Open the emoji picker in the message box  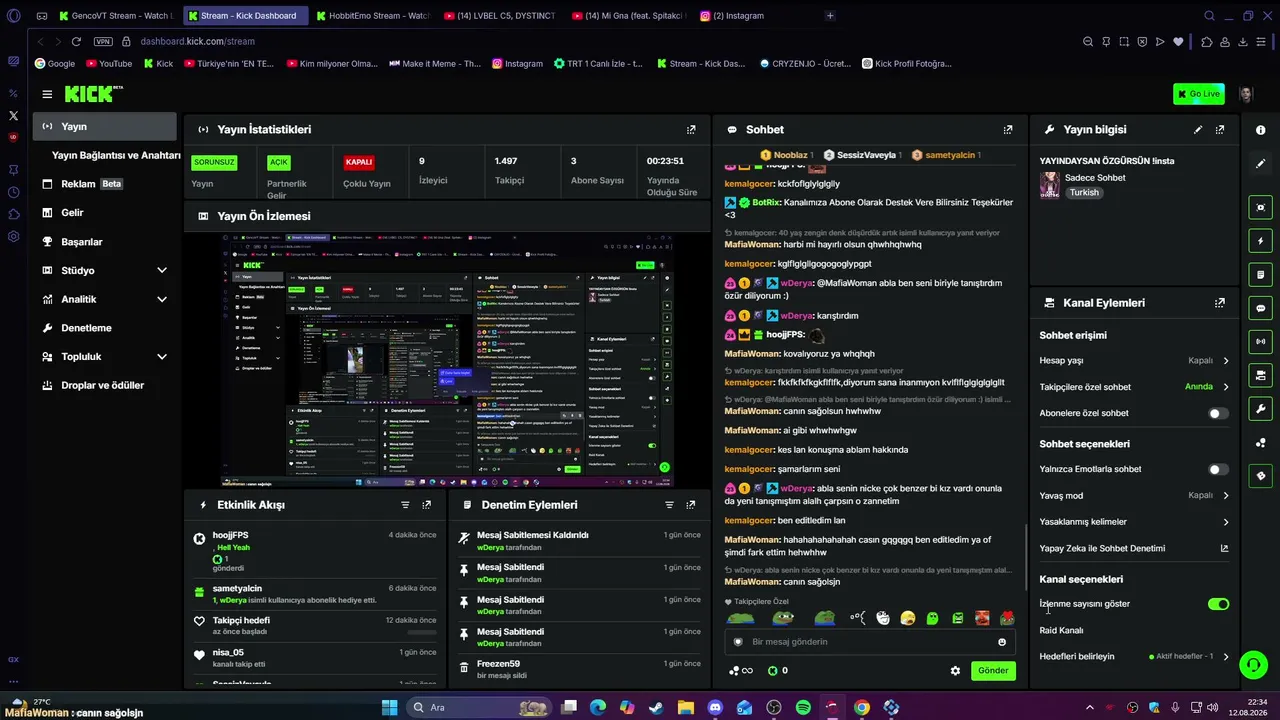pos(1002,642)
